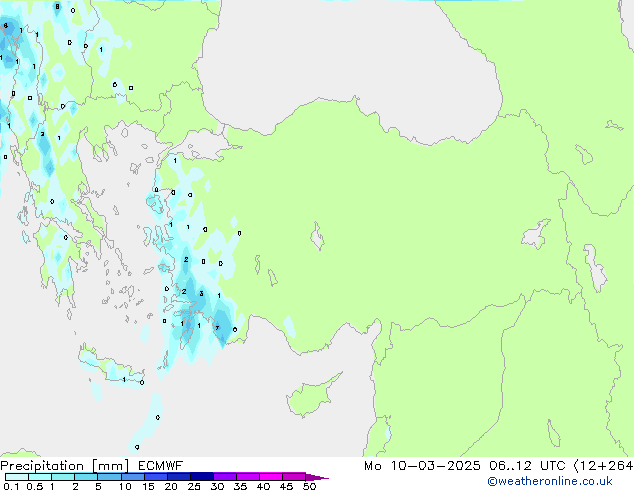Select the 0.5–1 mm legend swatch
The image size is (634, 490).
point(40,477)
